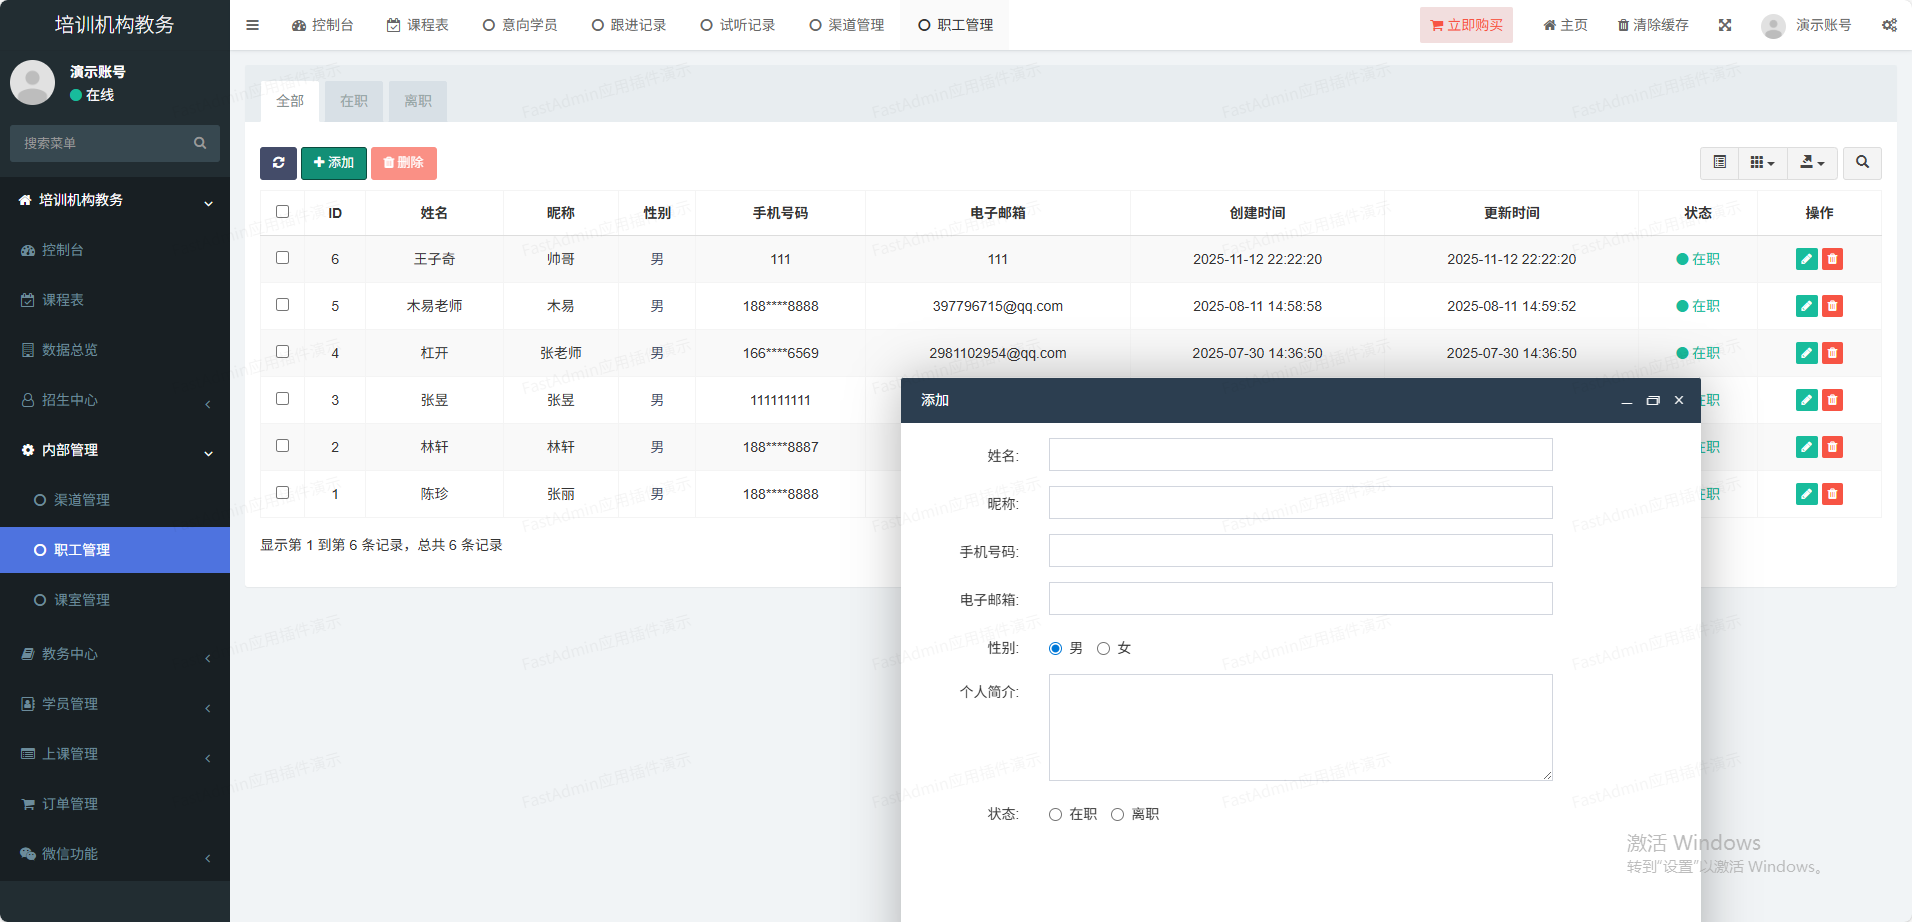Click the hamburger sidebar toggle icon
1912x922 pixels.
tap(252, 25)
